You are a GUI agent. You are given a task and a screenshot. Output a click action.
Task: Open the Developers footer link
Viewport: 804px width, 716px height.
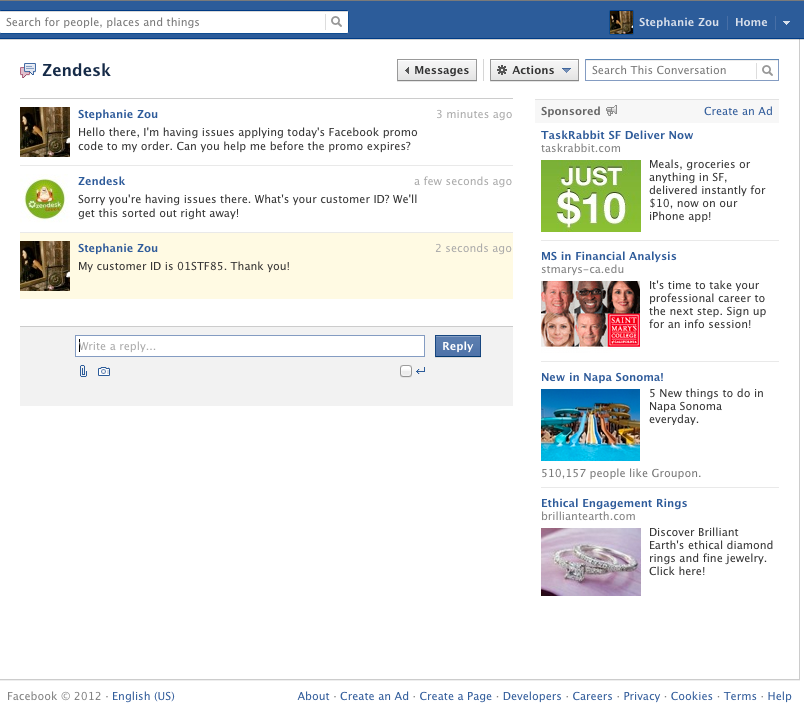tap(532, 696)
